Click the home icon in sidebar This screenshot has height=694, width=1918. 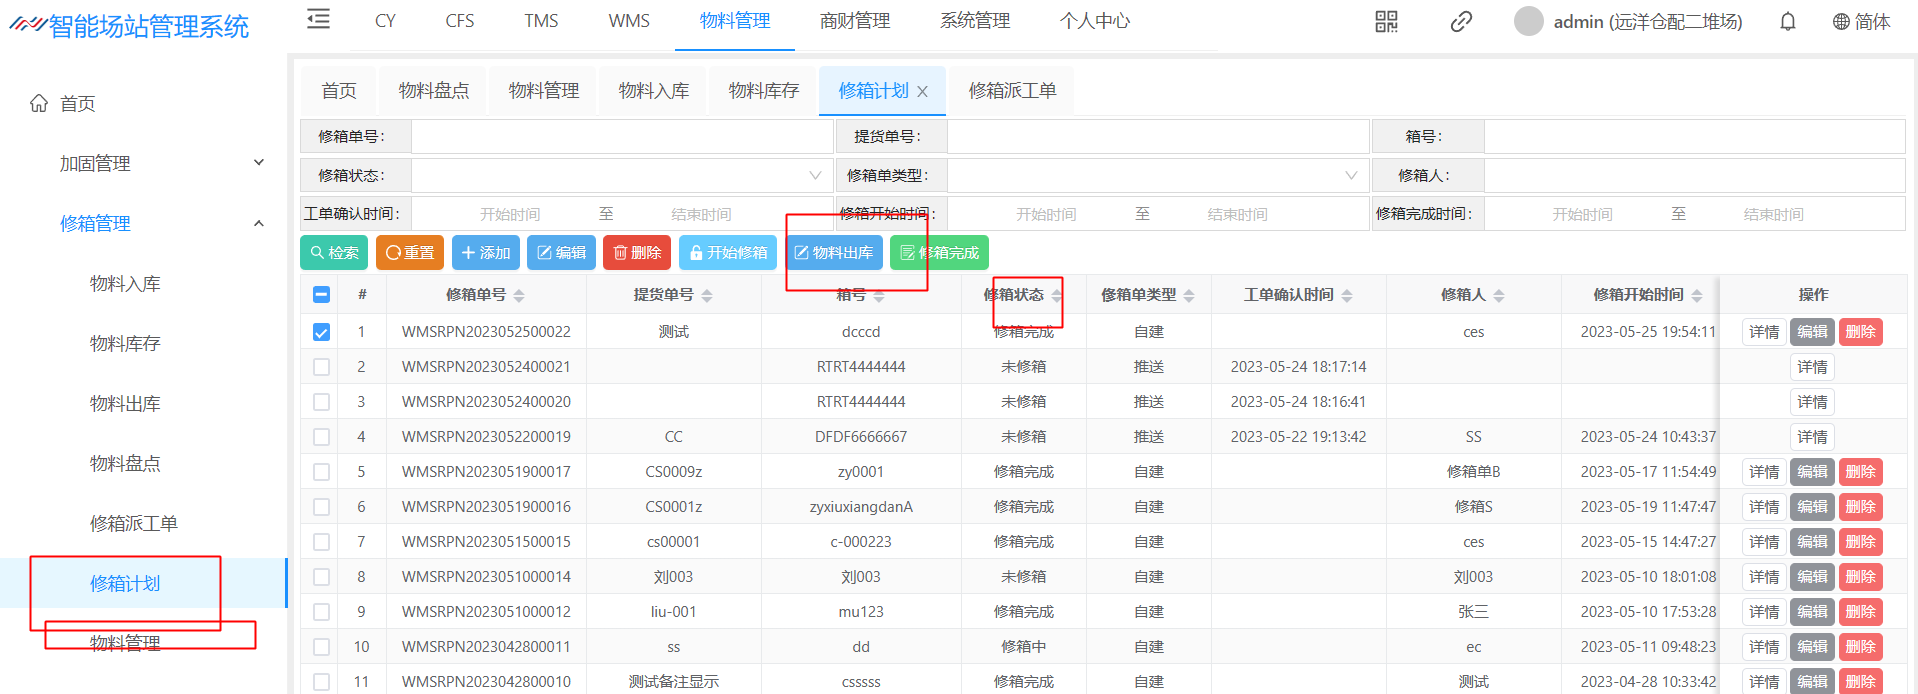tap(39, 103)
